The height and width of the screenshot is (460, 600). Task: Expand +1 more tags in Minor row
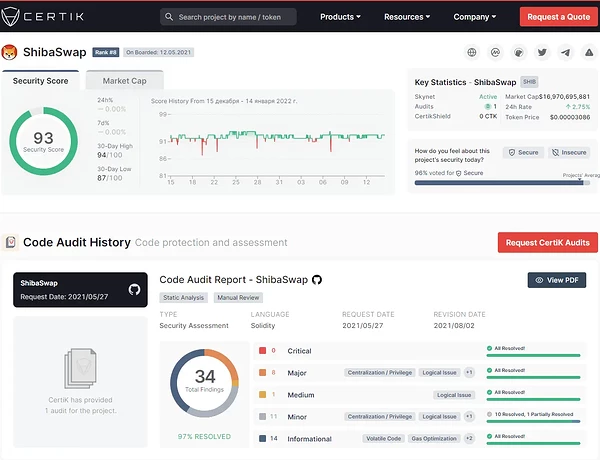(469, 416)
